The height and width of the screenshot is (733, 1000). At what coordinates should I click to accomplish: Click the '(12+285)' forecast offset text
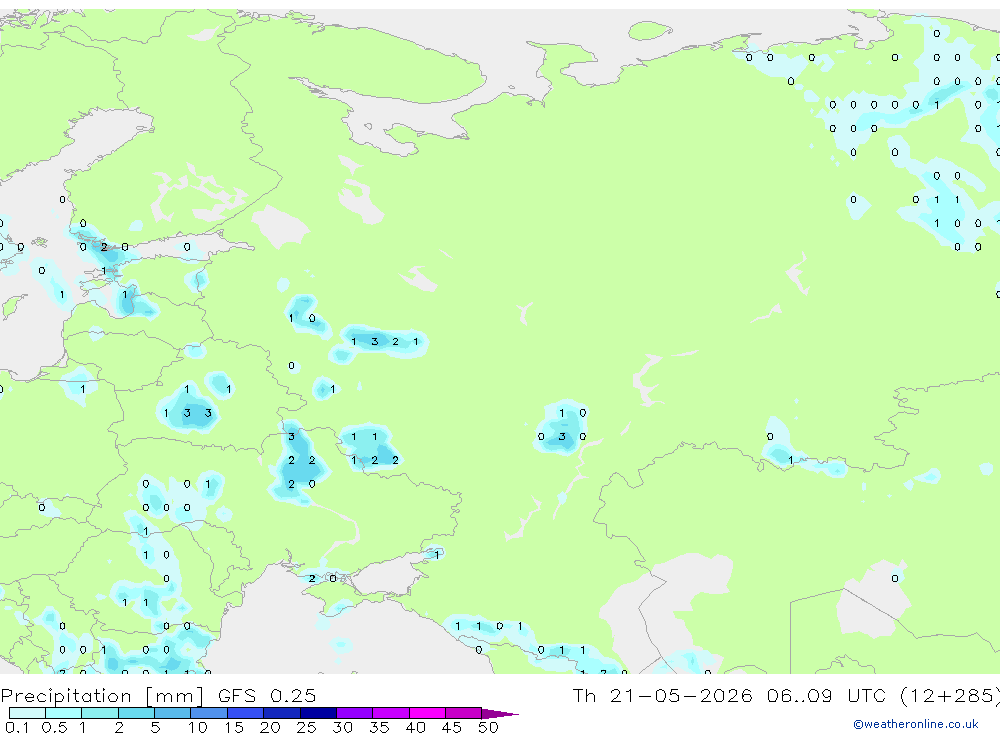point(950,696)
